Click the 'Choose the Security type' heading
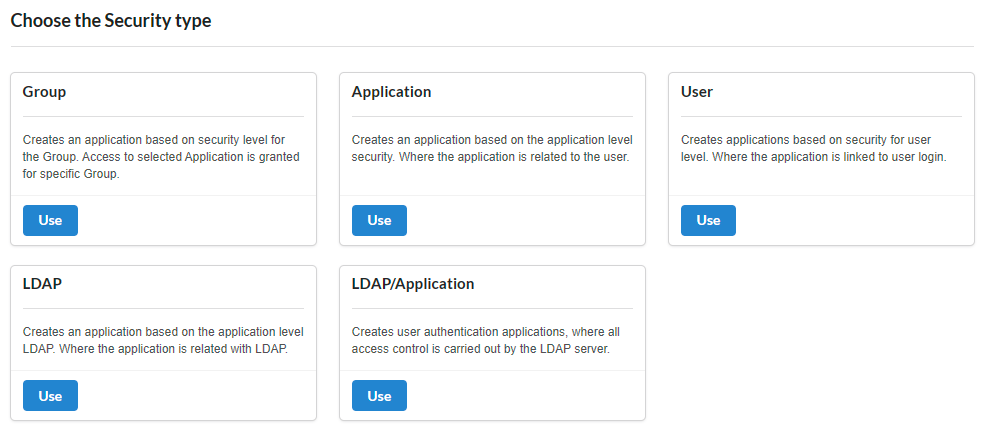 coord(111,21)
